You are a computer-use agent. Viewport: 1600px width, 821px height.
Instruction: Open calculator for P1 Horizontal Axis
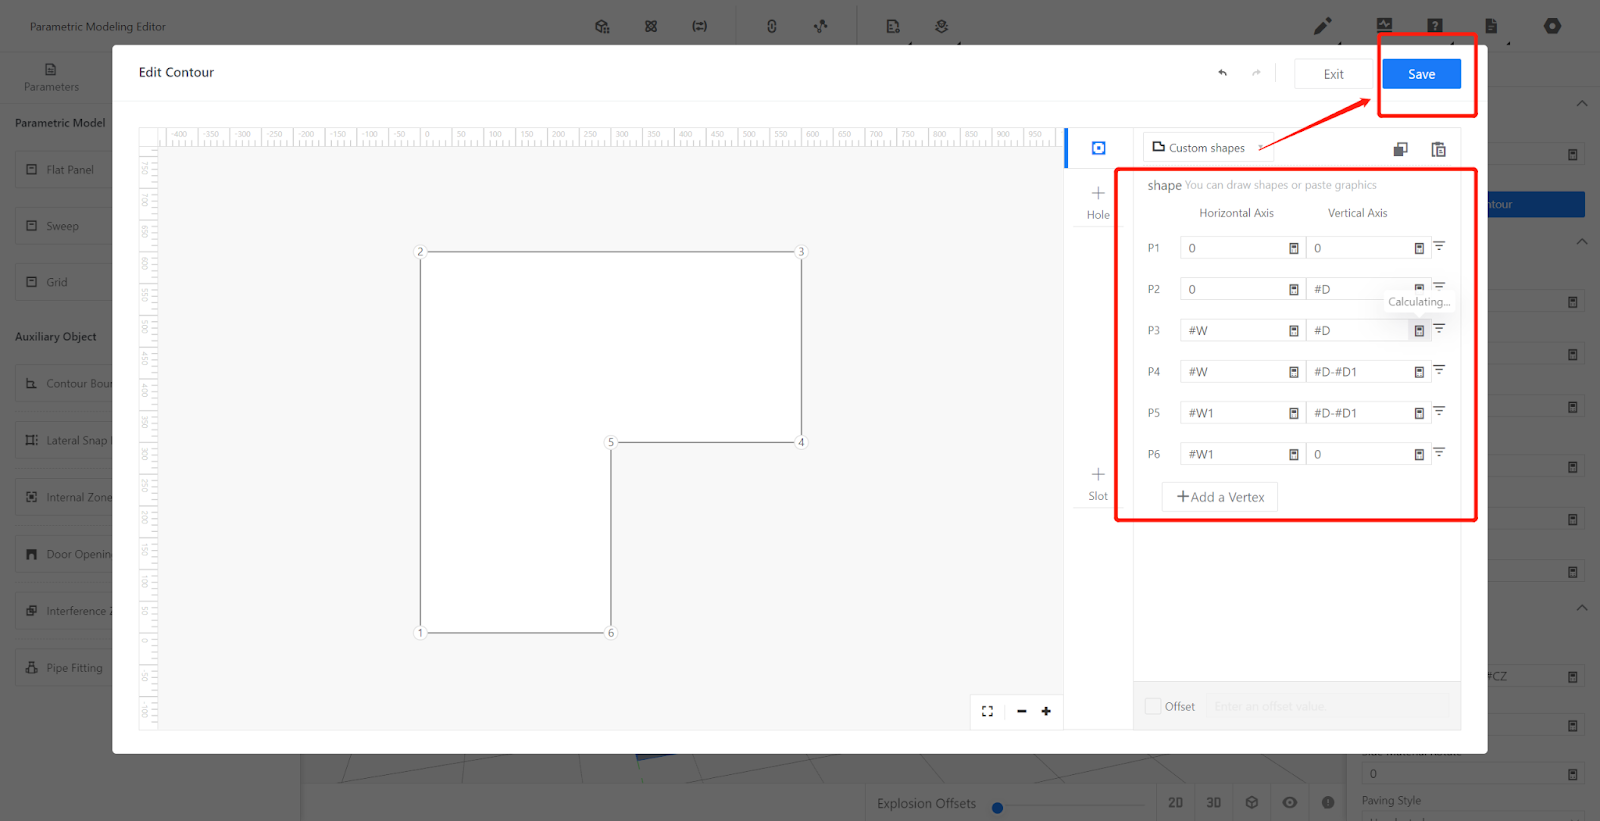tap(1293, 248)
